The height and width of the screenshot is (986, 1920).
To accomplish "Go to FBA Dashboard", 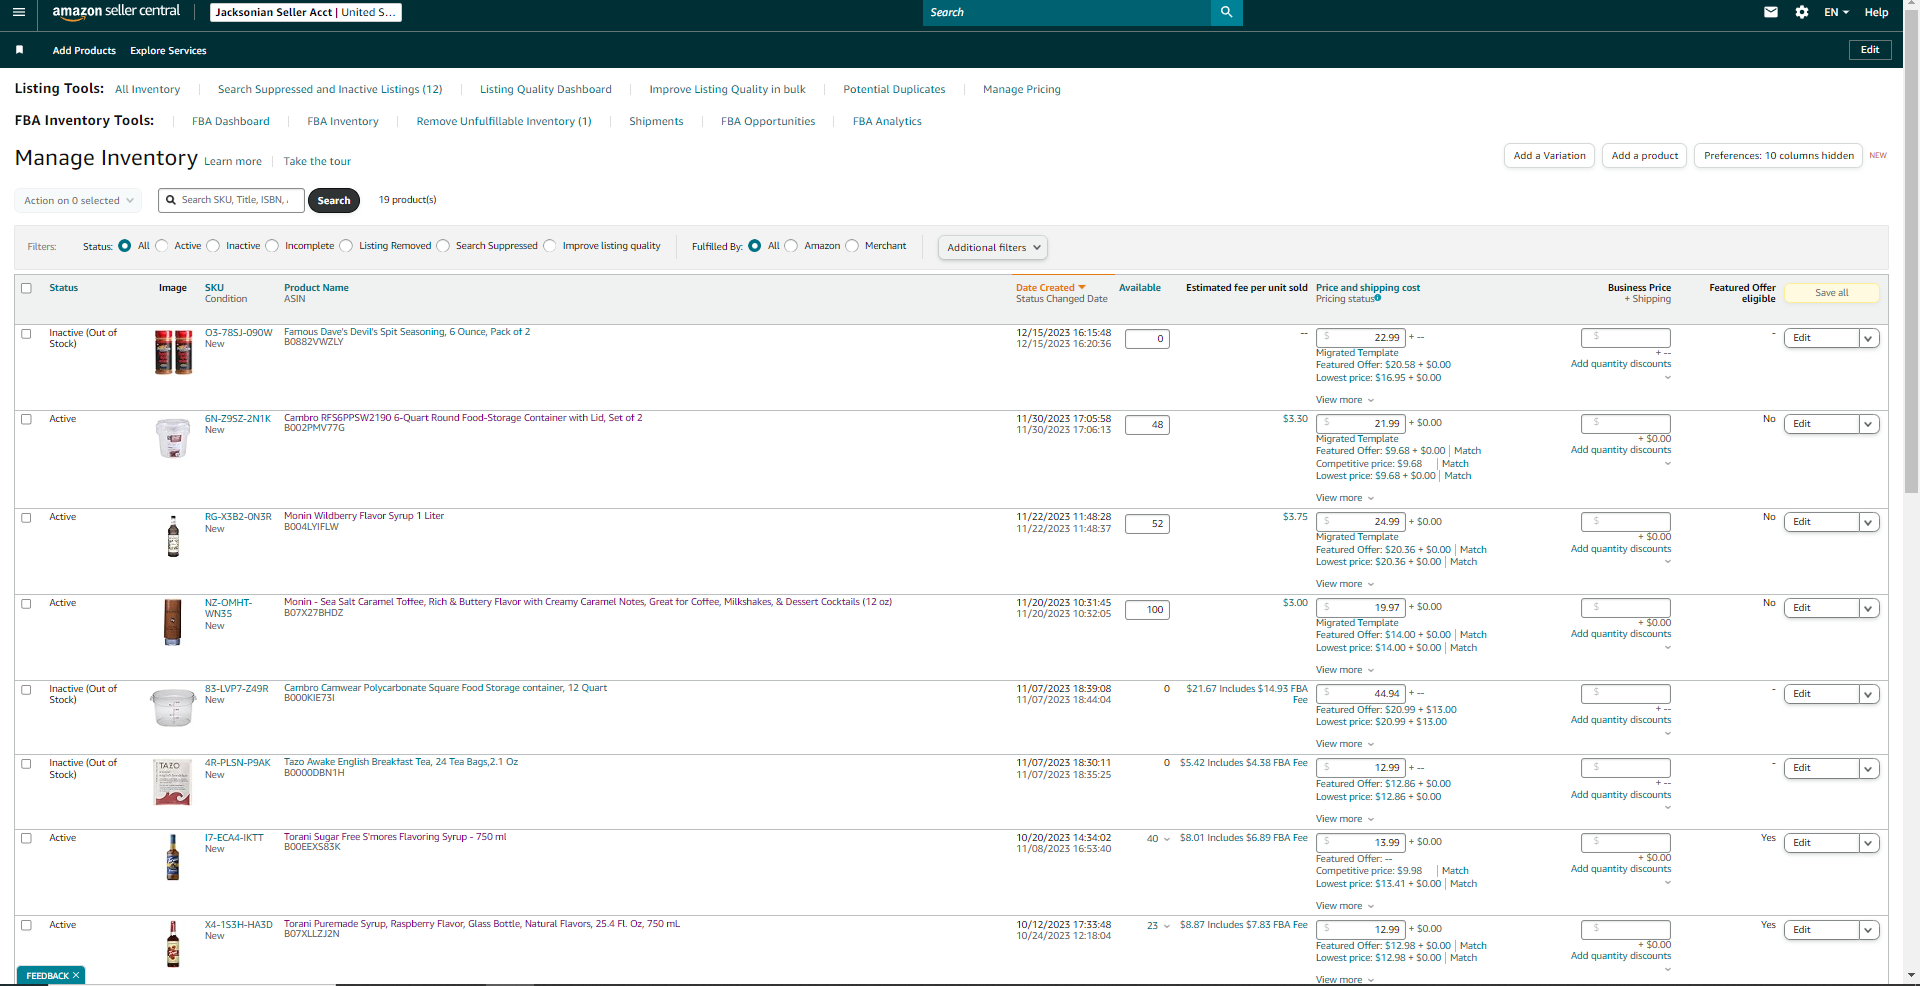I will (231, 121).
